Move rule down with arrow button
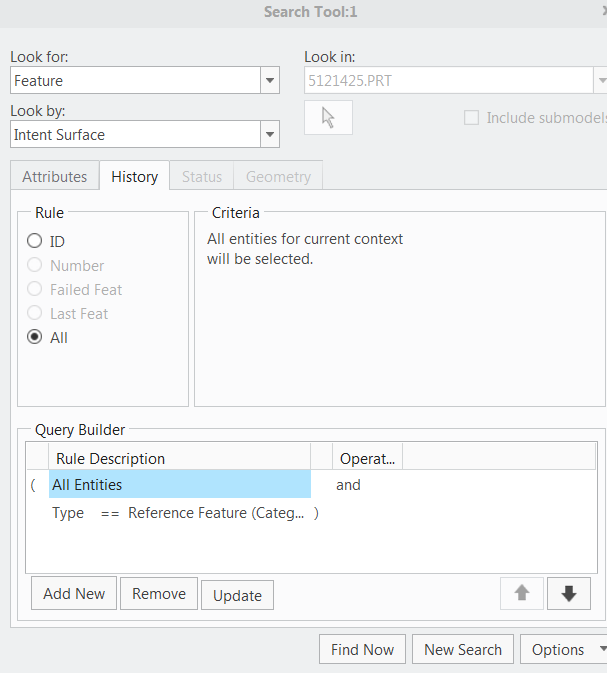Screen dimensions: 607x673 pyautogui.click(x=569, y=593)
